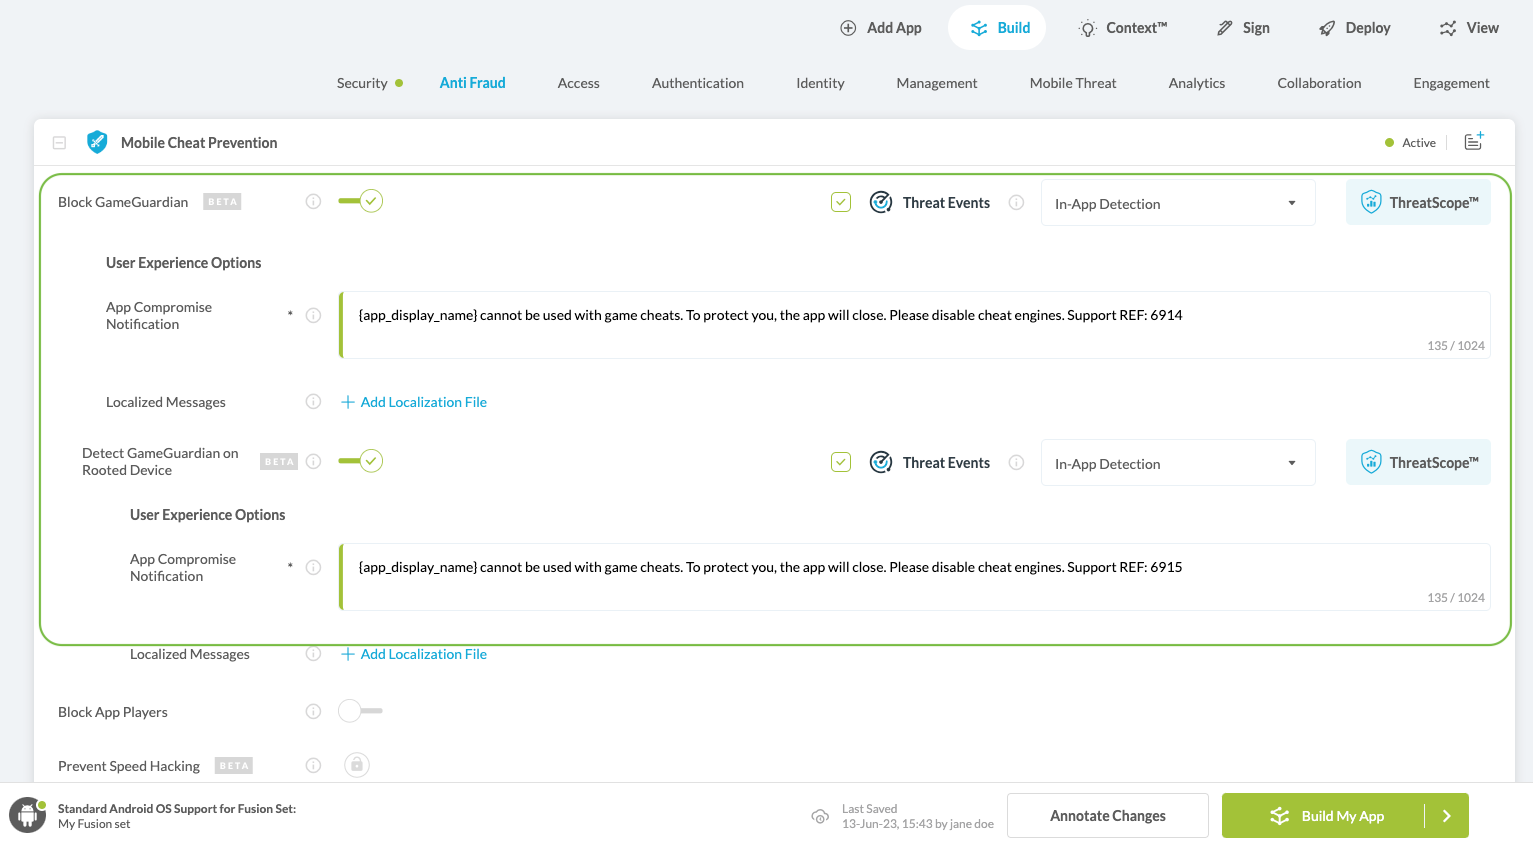Screen dimensions: 1533x846
Task: Click the cloud save status icon
Action: pyautogui.click(x=820, y=816)
